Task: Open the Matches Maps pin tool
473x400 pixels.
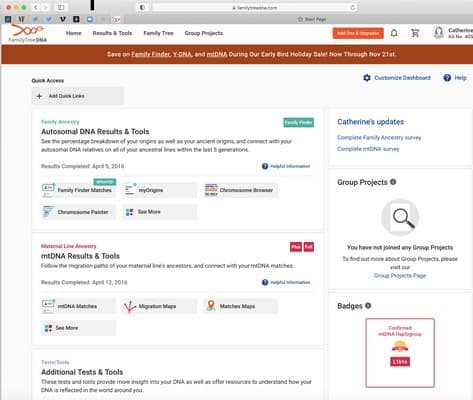Action: click(x=240, y=306)
